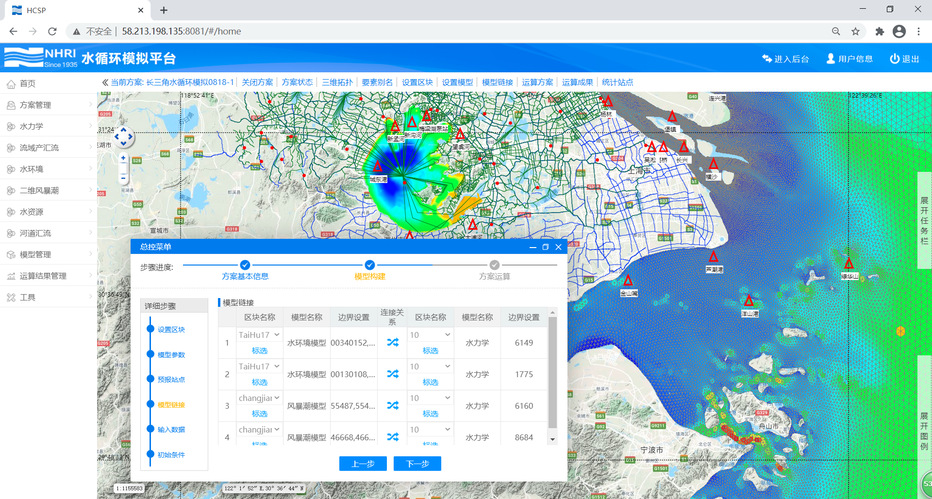This screenshot has height=499, width=932.
Task: Select the 输入数据 detailed step
Action: pyautogui.click(x=171, y=429)
